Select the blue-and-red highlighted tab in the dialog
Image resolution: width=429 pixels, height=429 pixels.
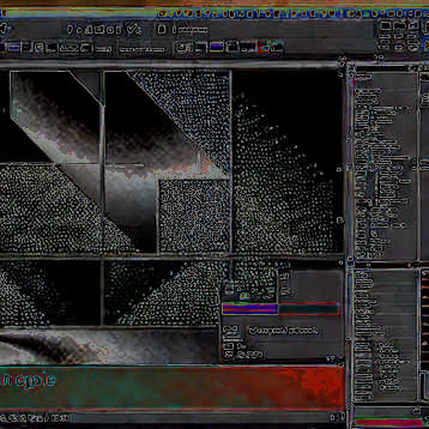click(250, 309)
